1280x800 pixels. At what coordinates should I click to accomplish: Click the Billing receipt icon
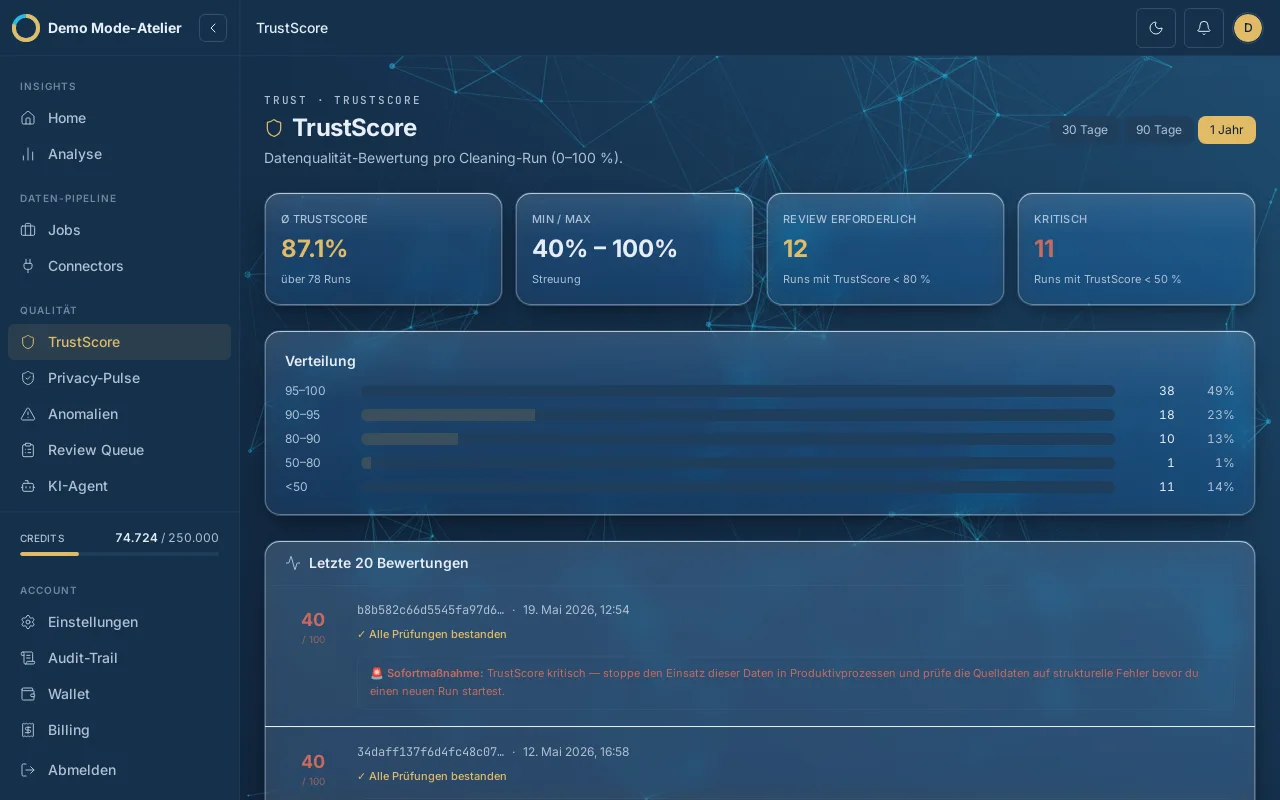[28, 730]
